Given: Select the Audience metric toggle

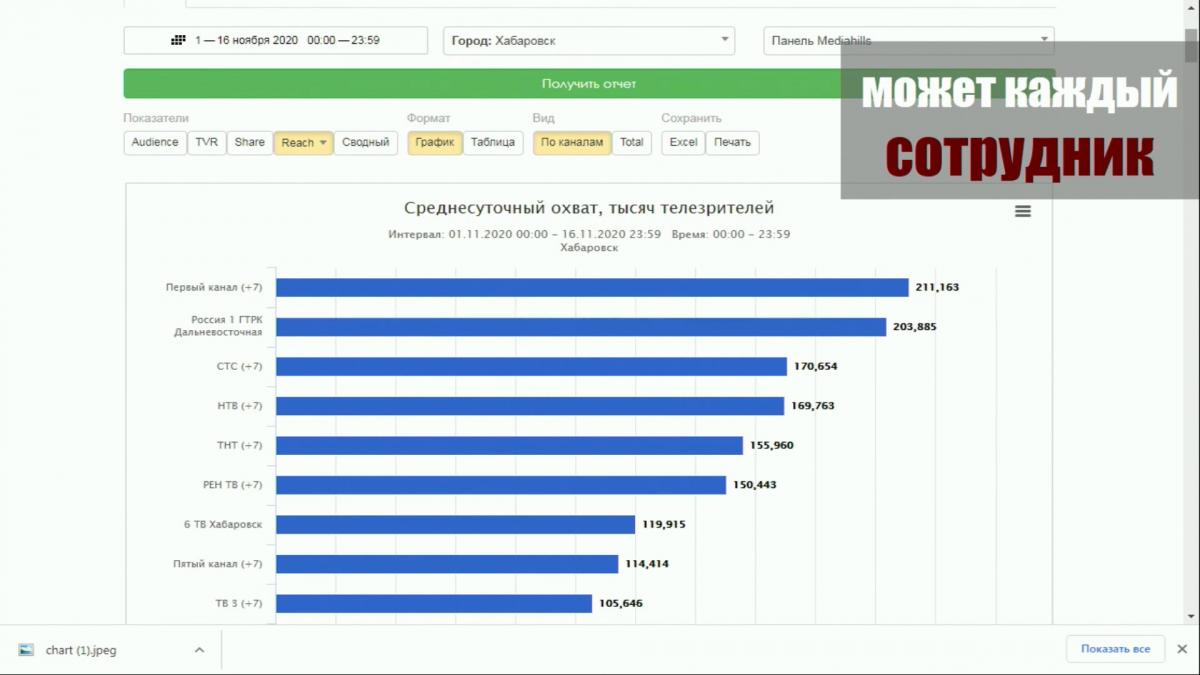Looking at the screenshot, I should pyautogui.click(x=155, y=143).
